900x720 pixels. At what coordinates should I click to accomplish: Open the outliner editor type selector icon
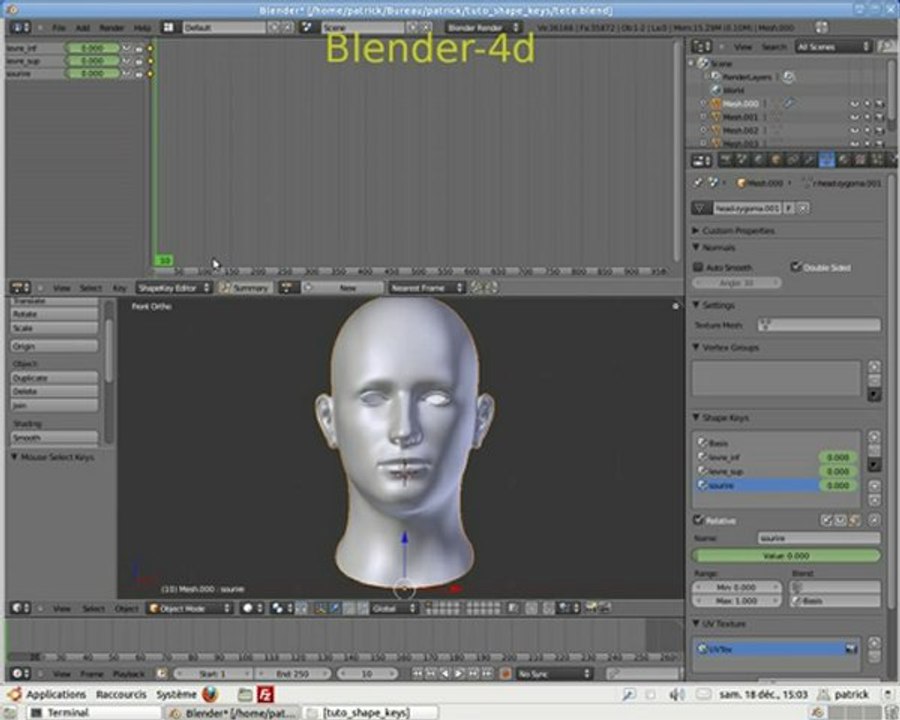(701, 47)
